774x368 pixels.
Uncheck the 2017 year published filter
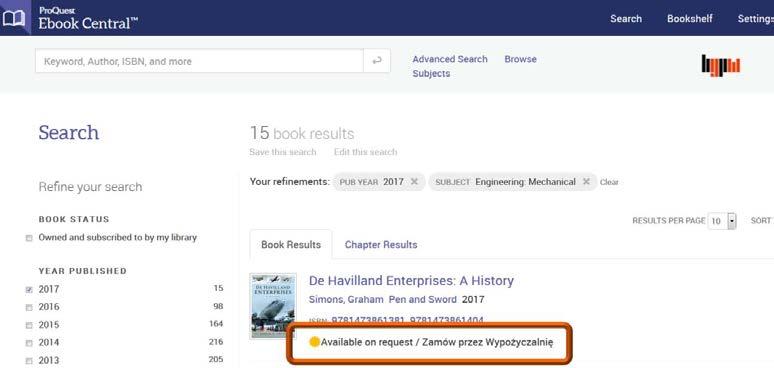point(29,290)
